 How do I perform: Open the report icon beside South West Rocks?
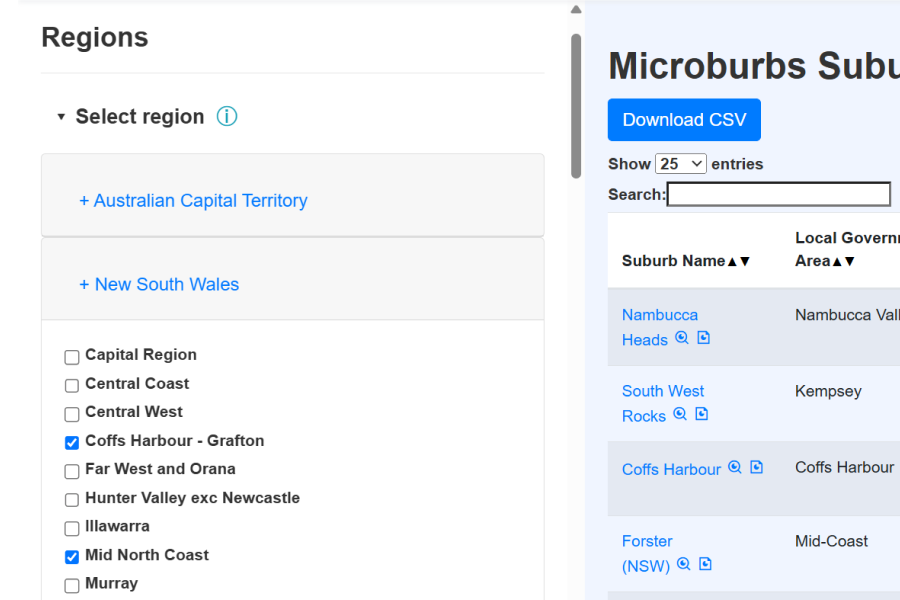click(x=701, y=415)
